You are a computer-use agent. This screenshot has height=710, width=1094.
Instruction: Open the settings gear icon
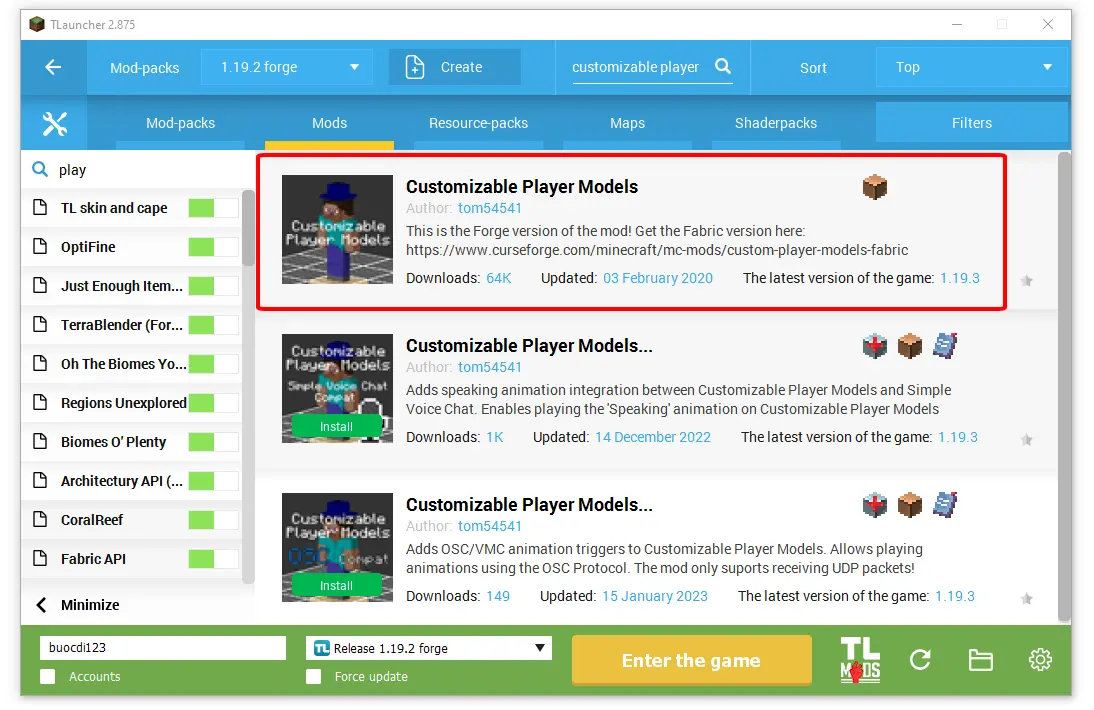[1040, 659]
